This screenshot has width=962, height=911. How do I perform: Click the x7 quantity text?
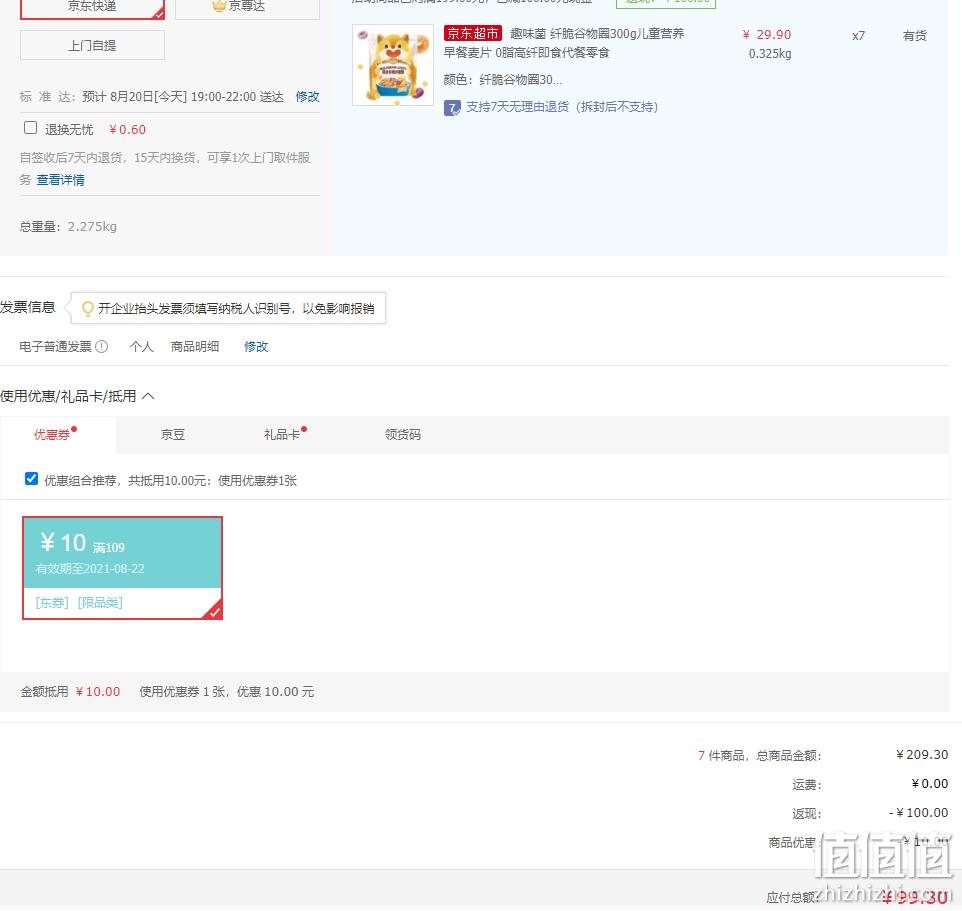[x=858, y=36]
